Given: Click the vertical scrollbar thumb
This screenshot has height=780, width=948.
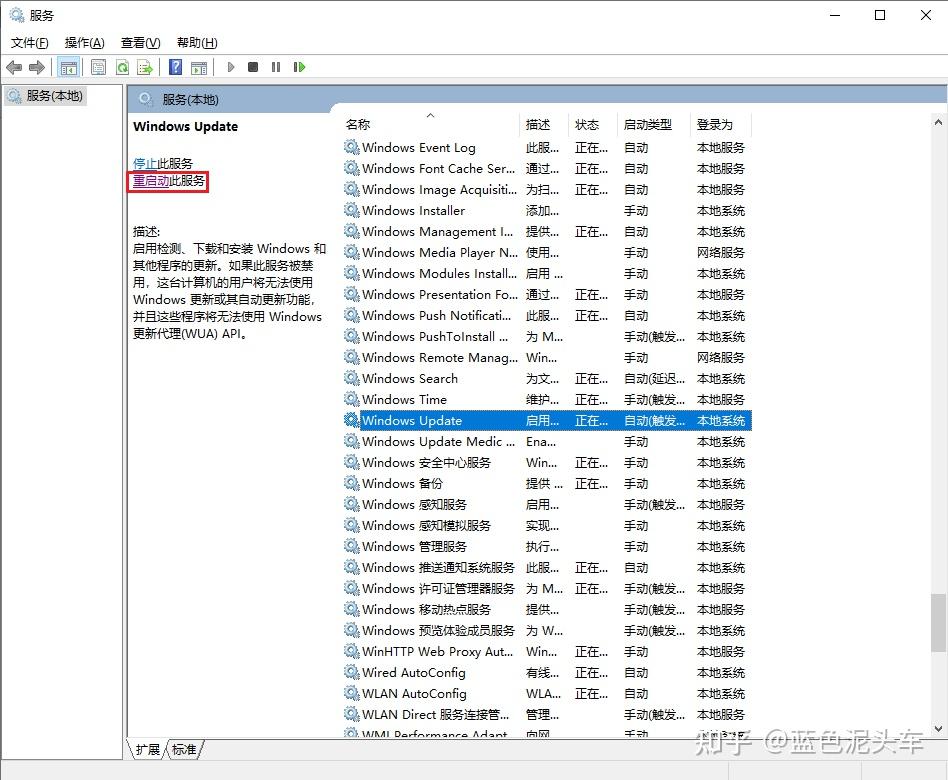Looking at the screenshot, I should (938, 623).
